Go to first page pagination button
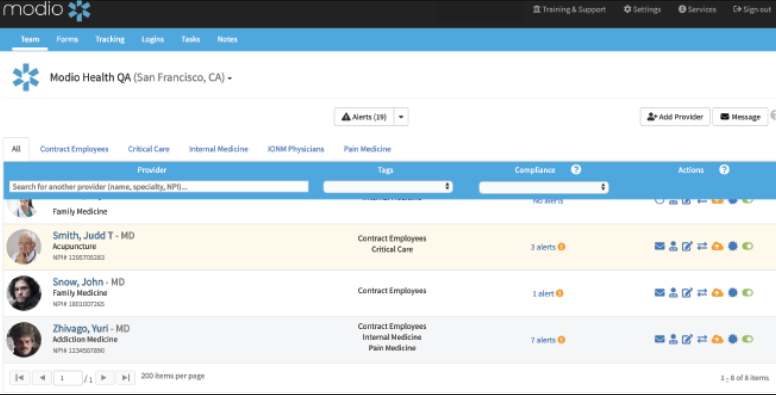776x395 pixels. (20, 378)
